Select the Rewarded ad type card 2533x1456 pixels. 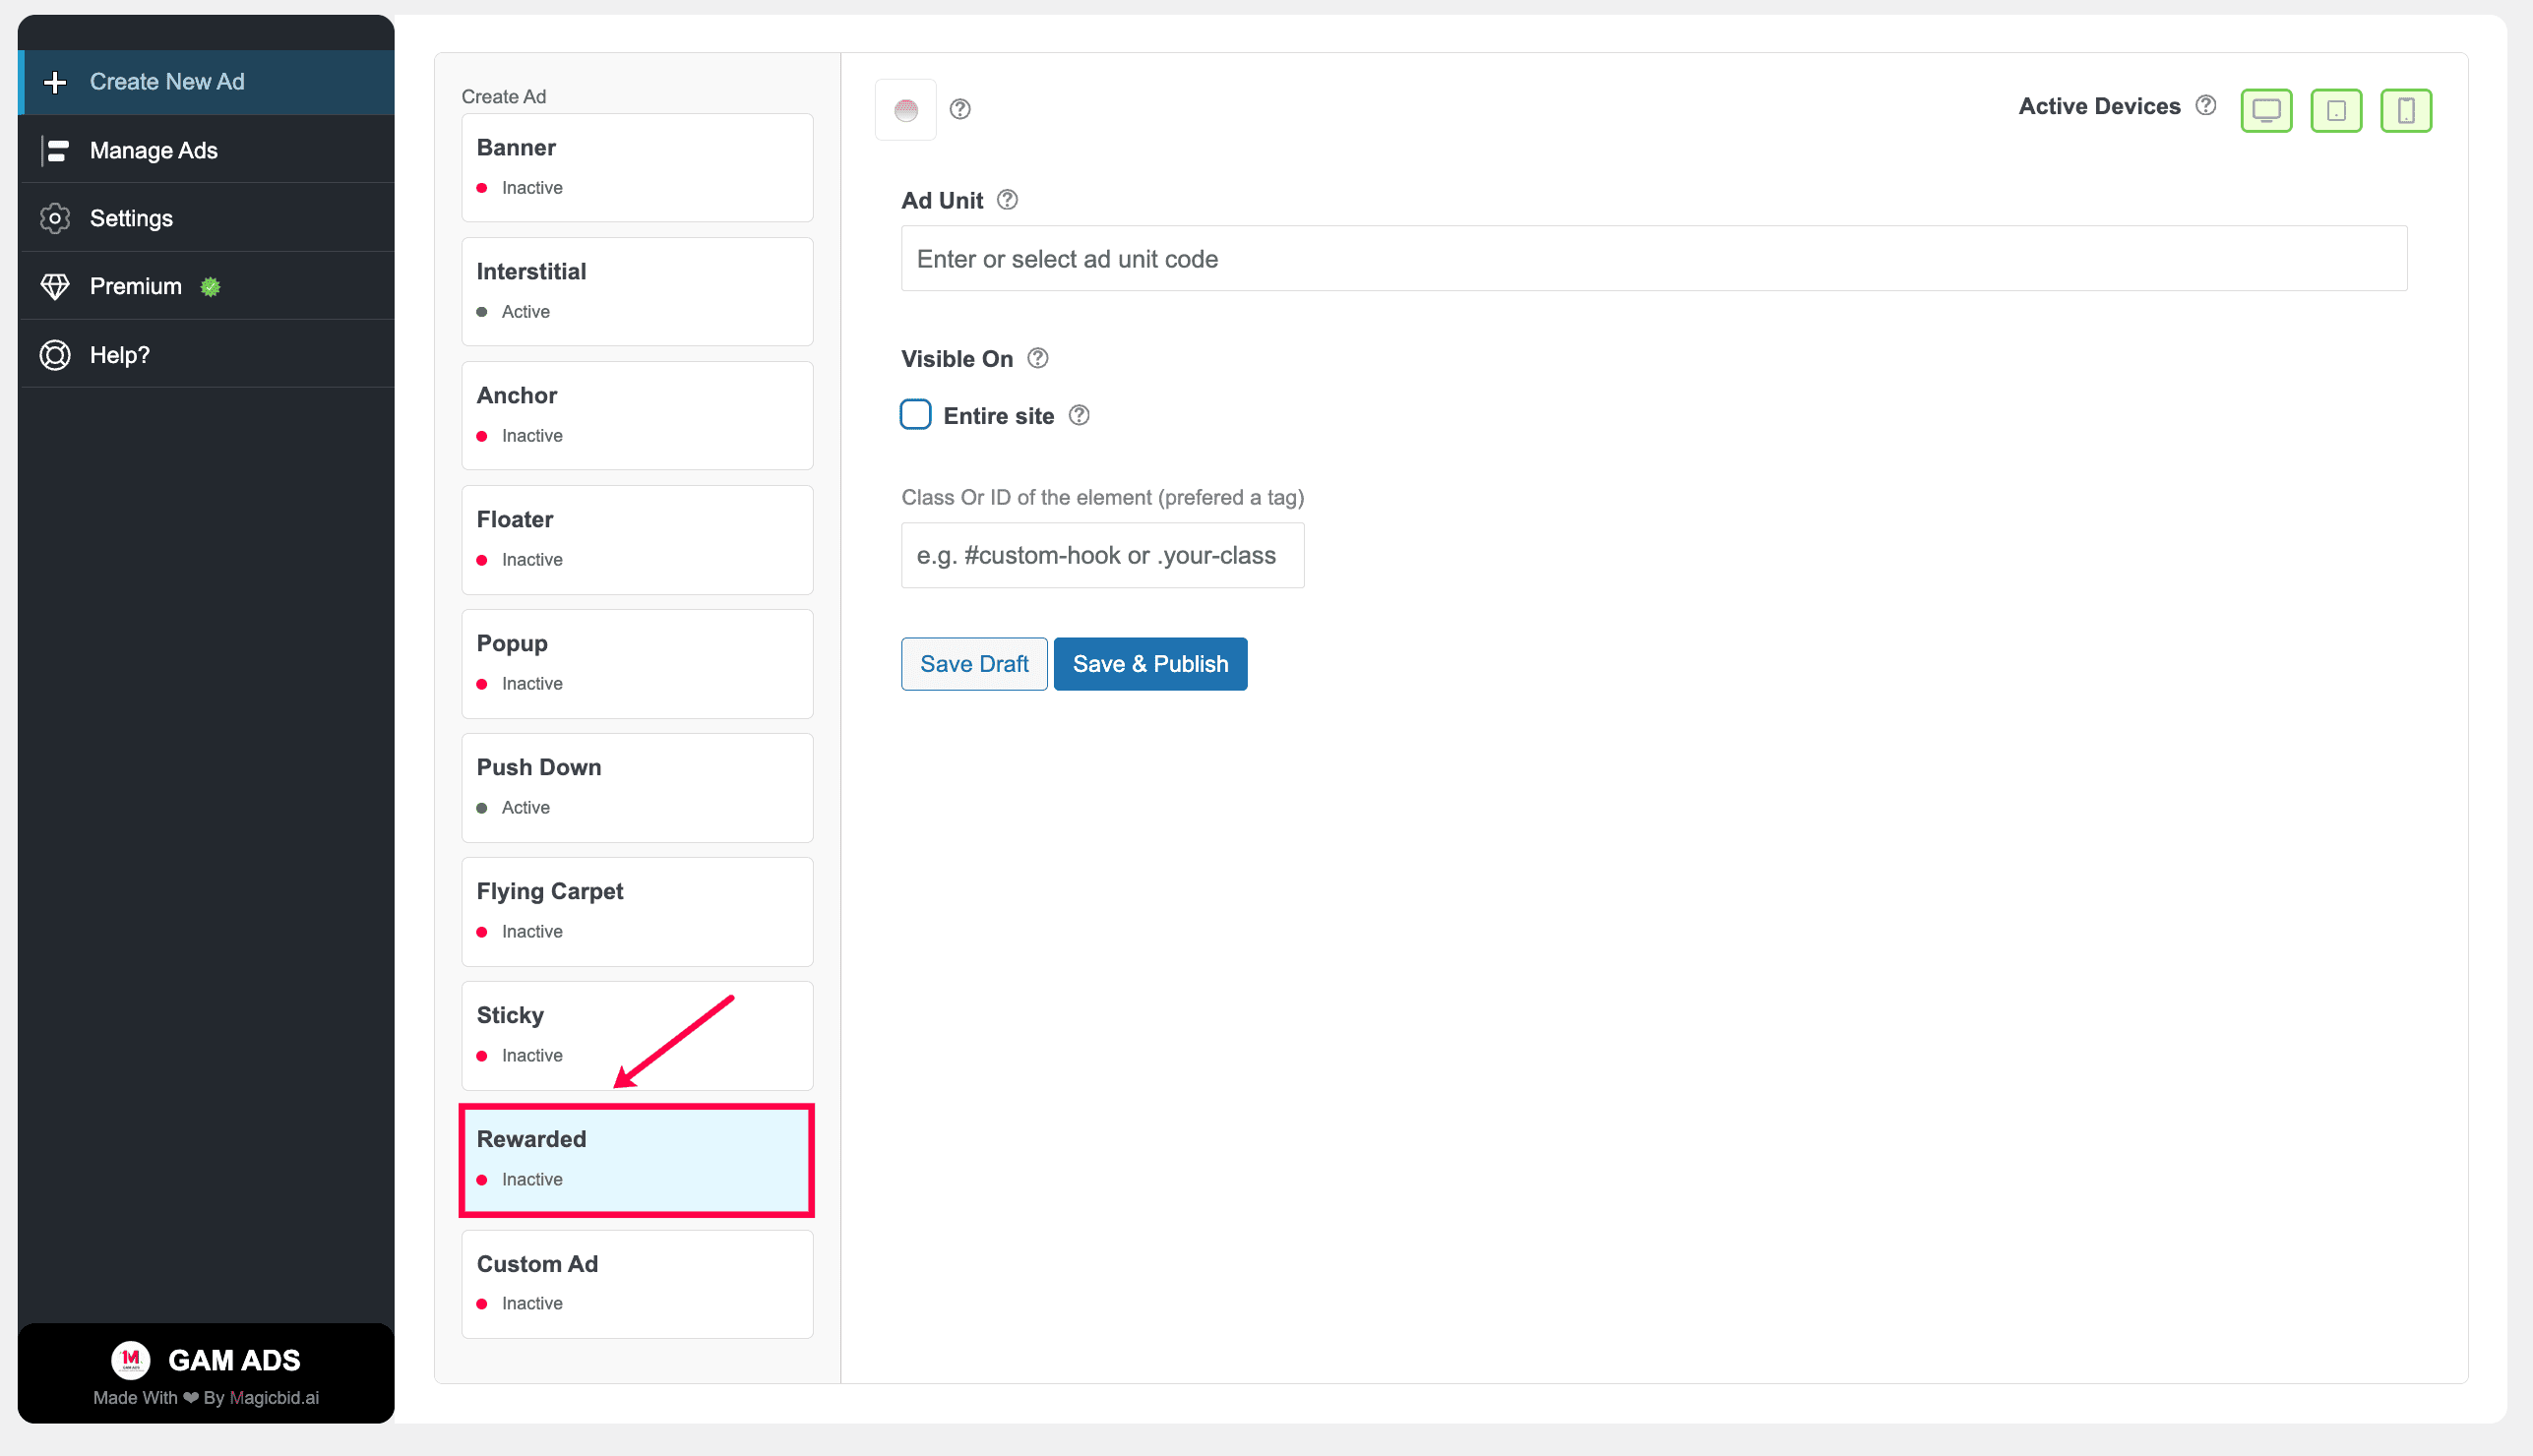[637, 1160]
